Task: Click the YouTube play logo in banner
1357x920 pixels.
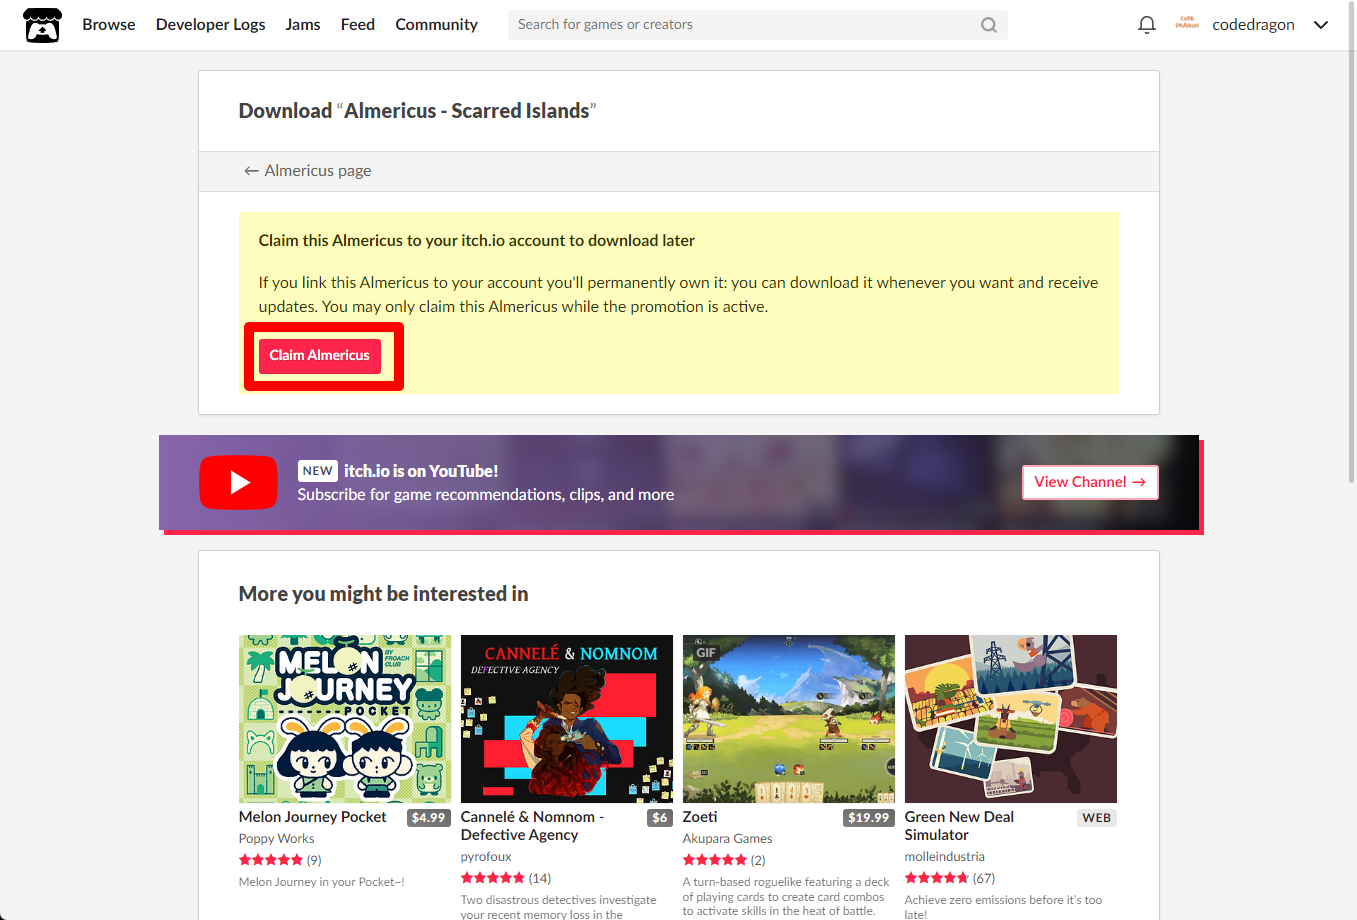Action: click(238, 482)
